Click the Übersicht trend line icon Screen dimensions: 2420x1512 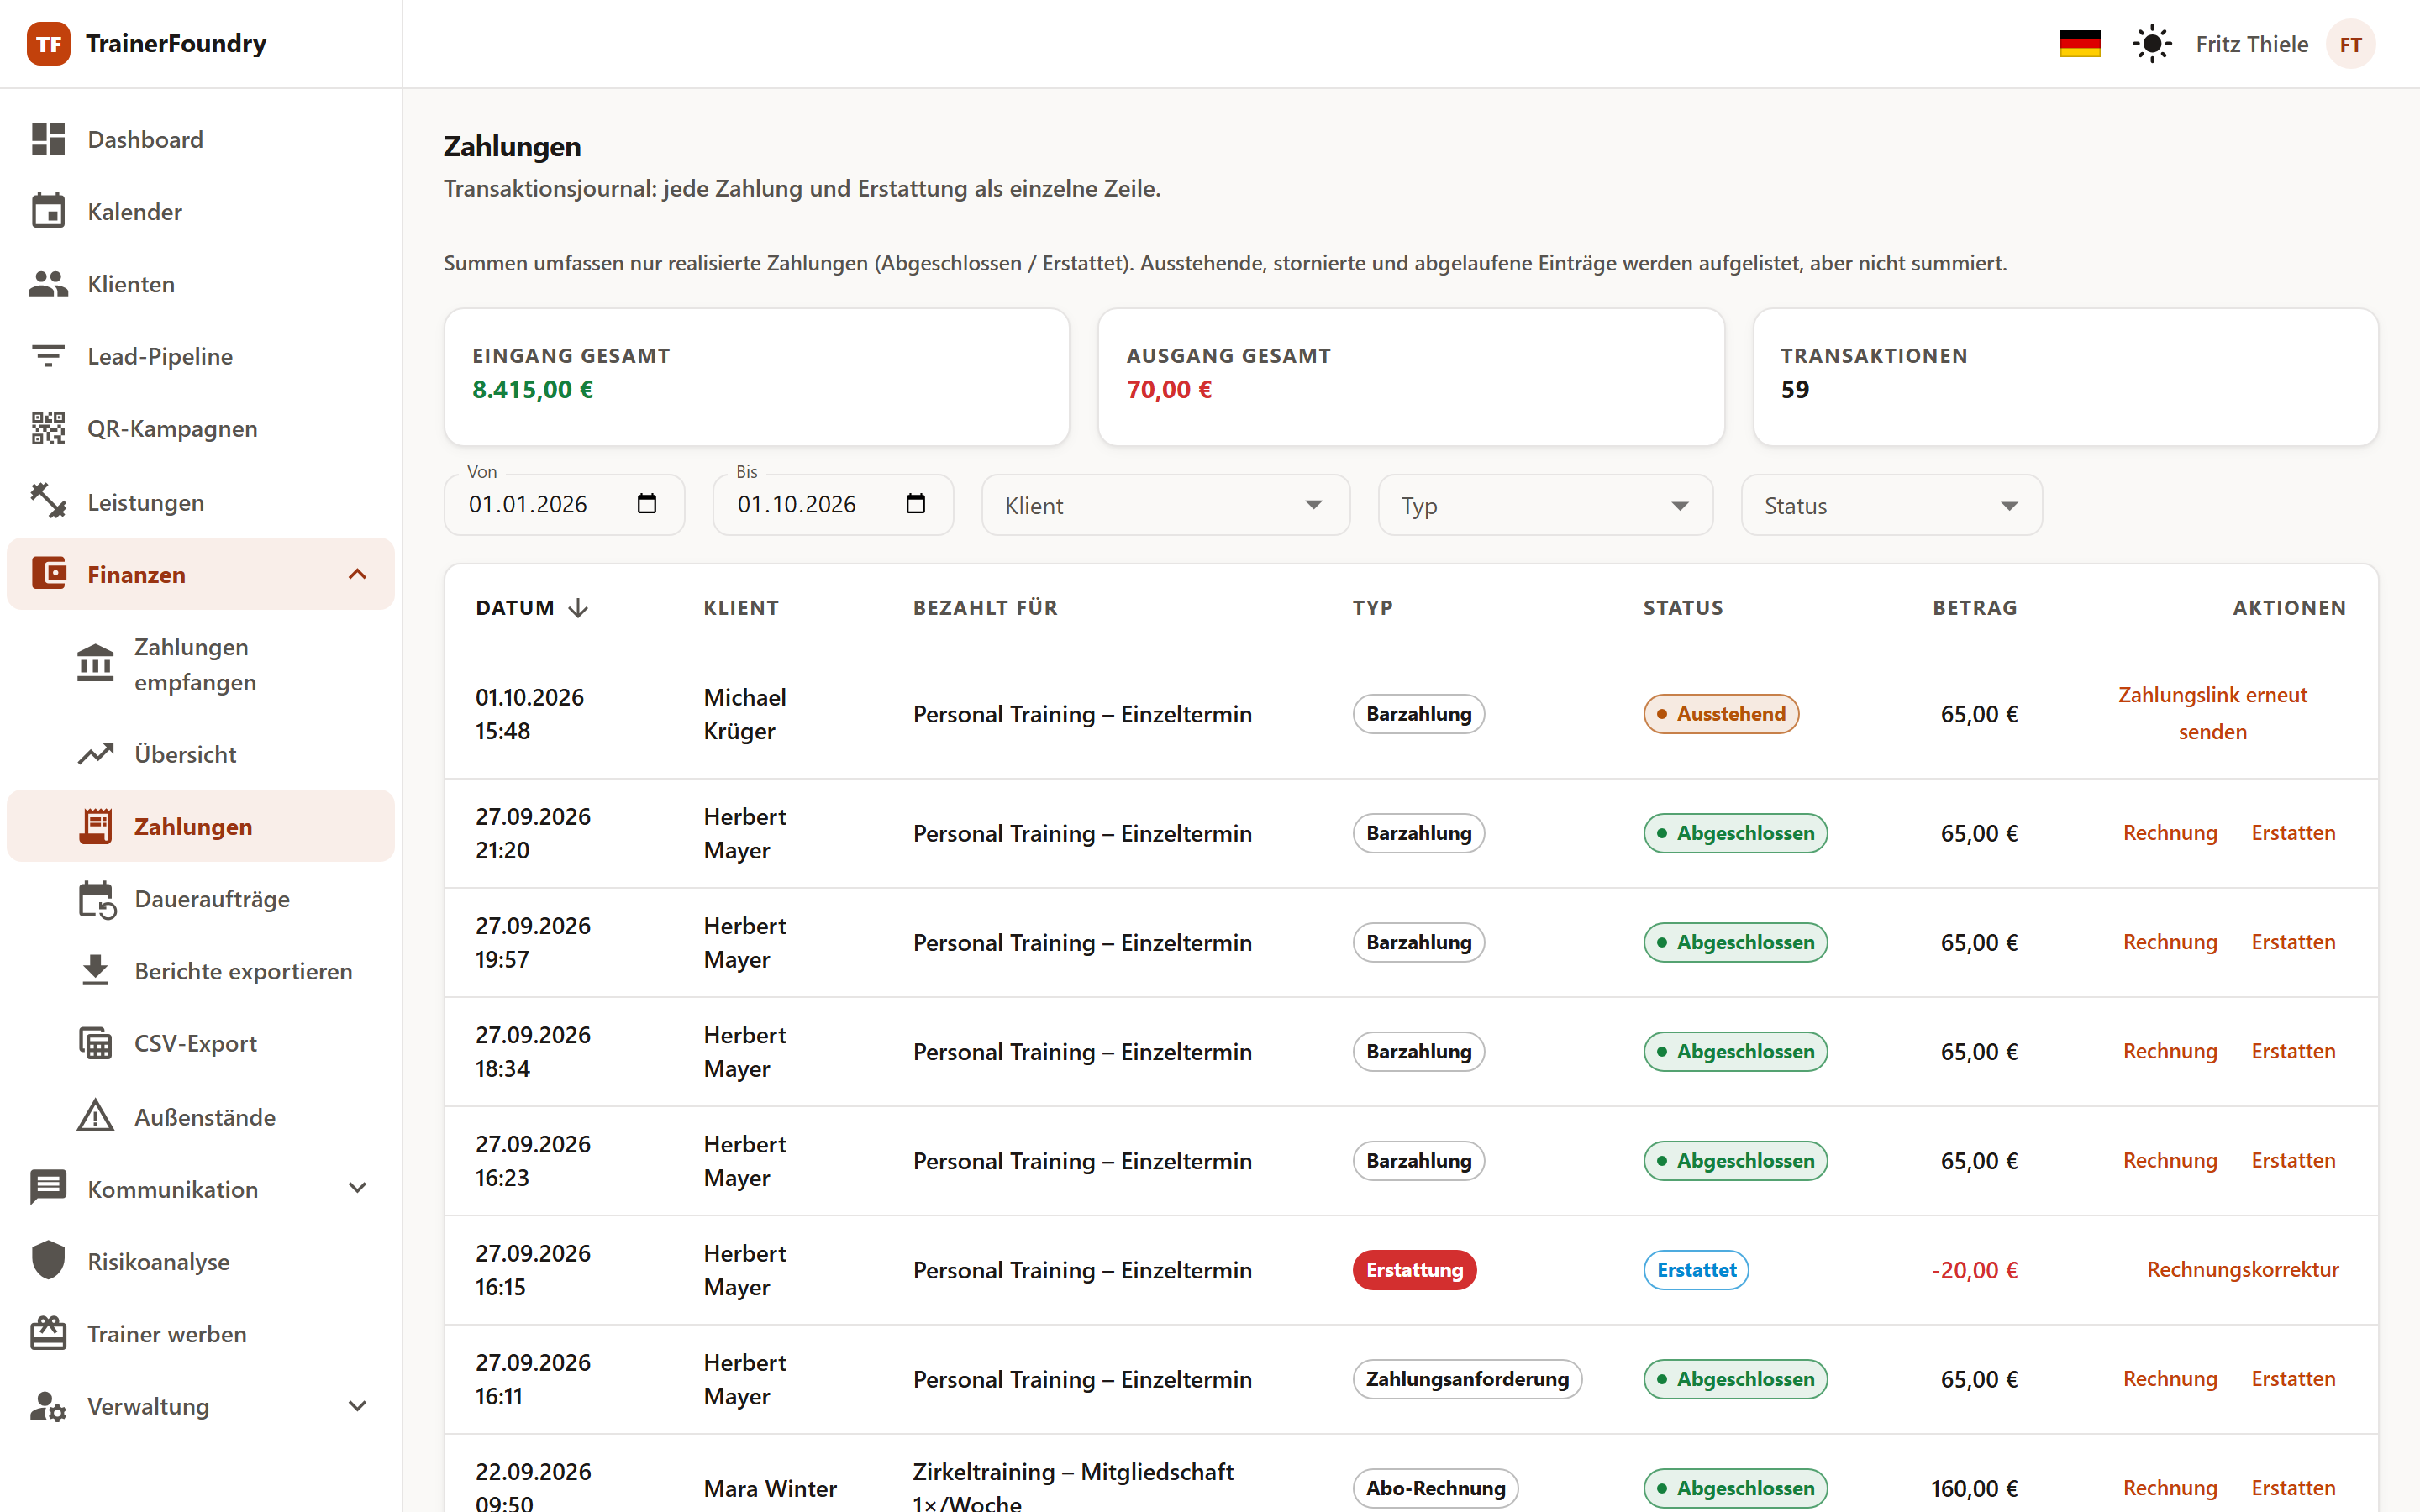click(x=96, y=754)
